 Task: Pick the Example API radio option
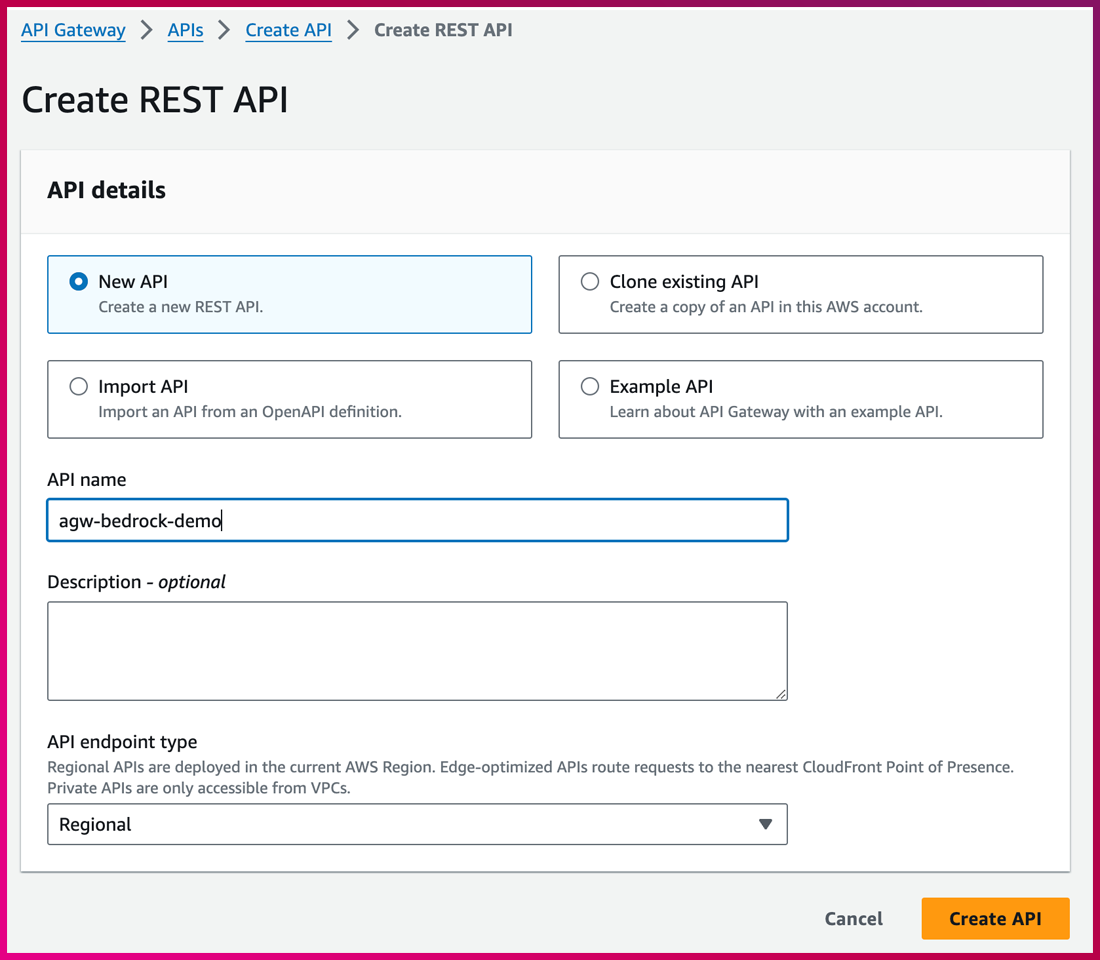(590, 386)
